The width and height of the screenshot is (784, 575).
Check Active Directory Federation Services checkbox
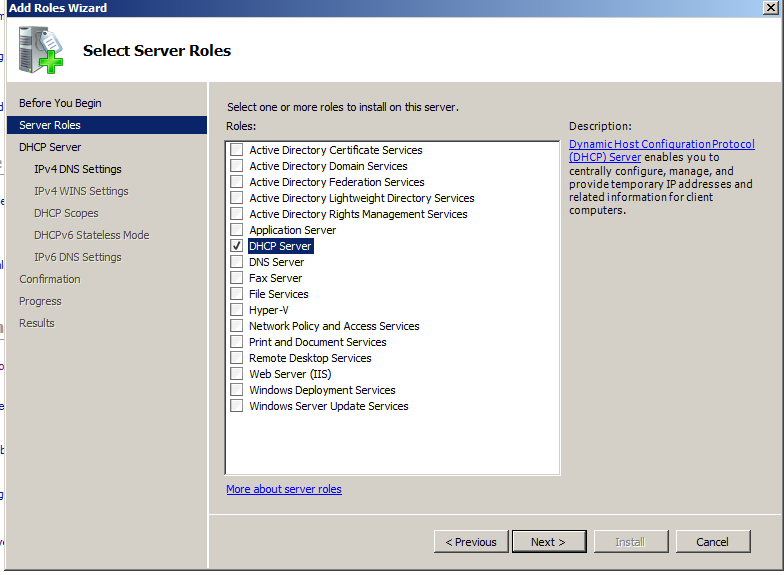click(x=236, y=182)
